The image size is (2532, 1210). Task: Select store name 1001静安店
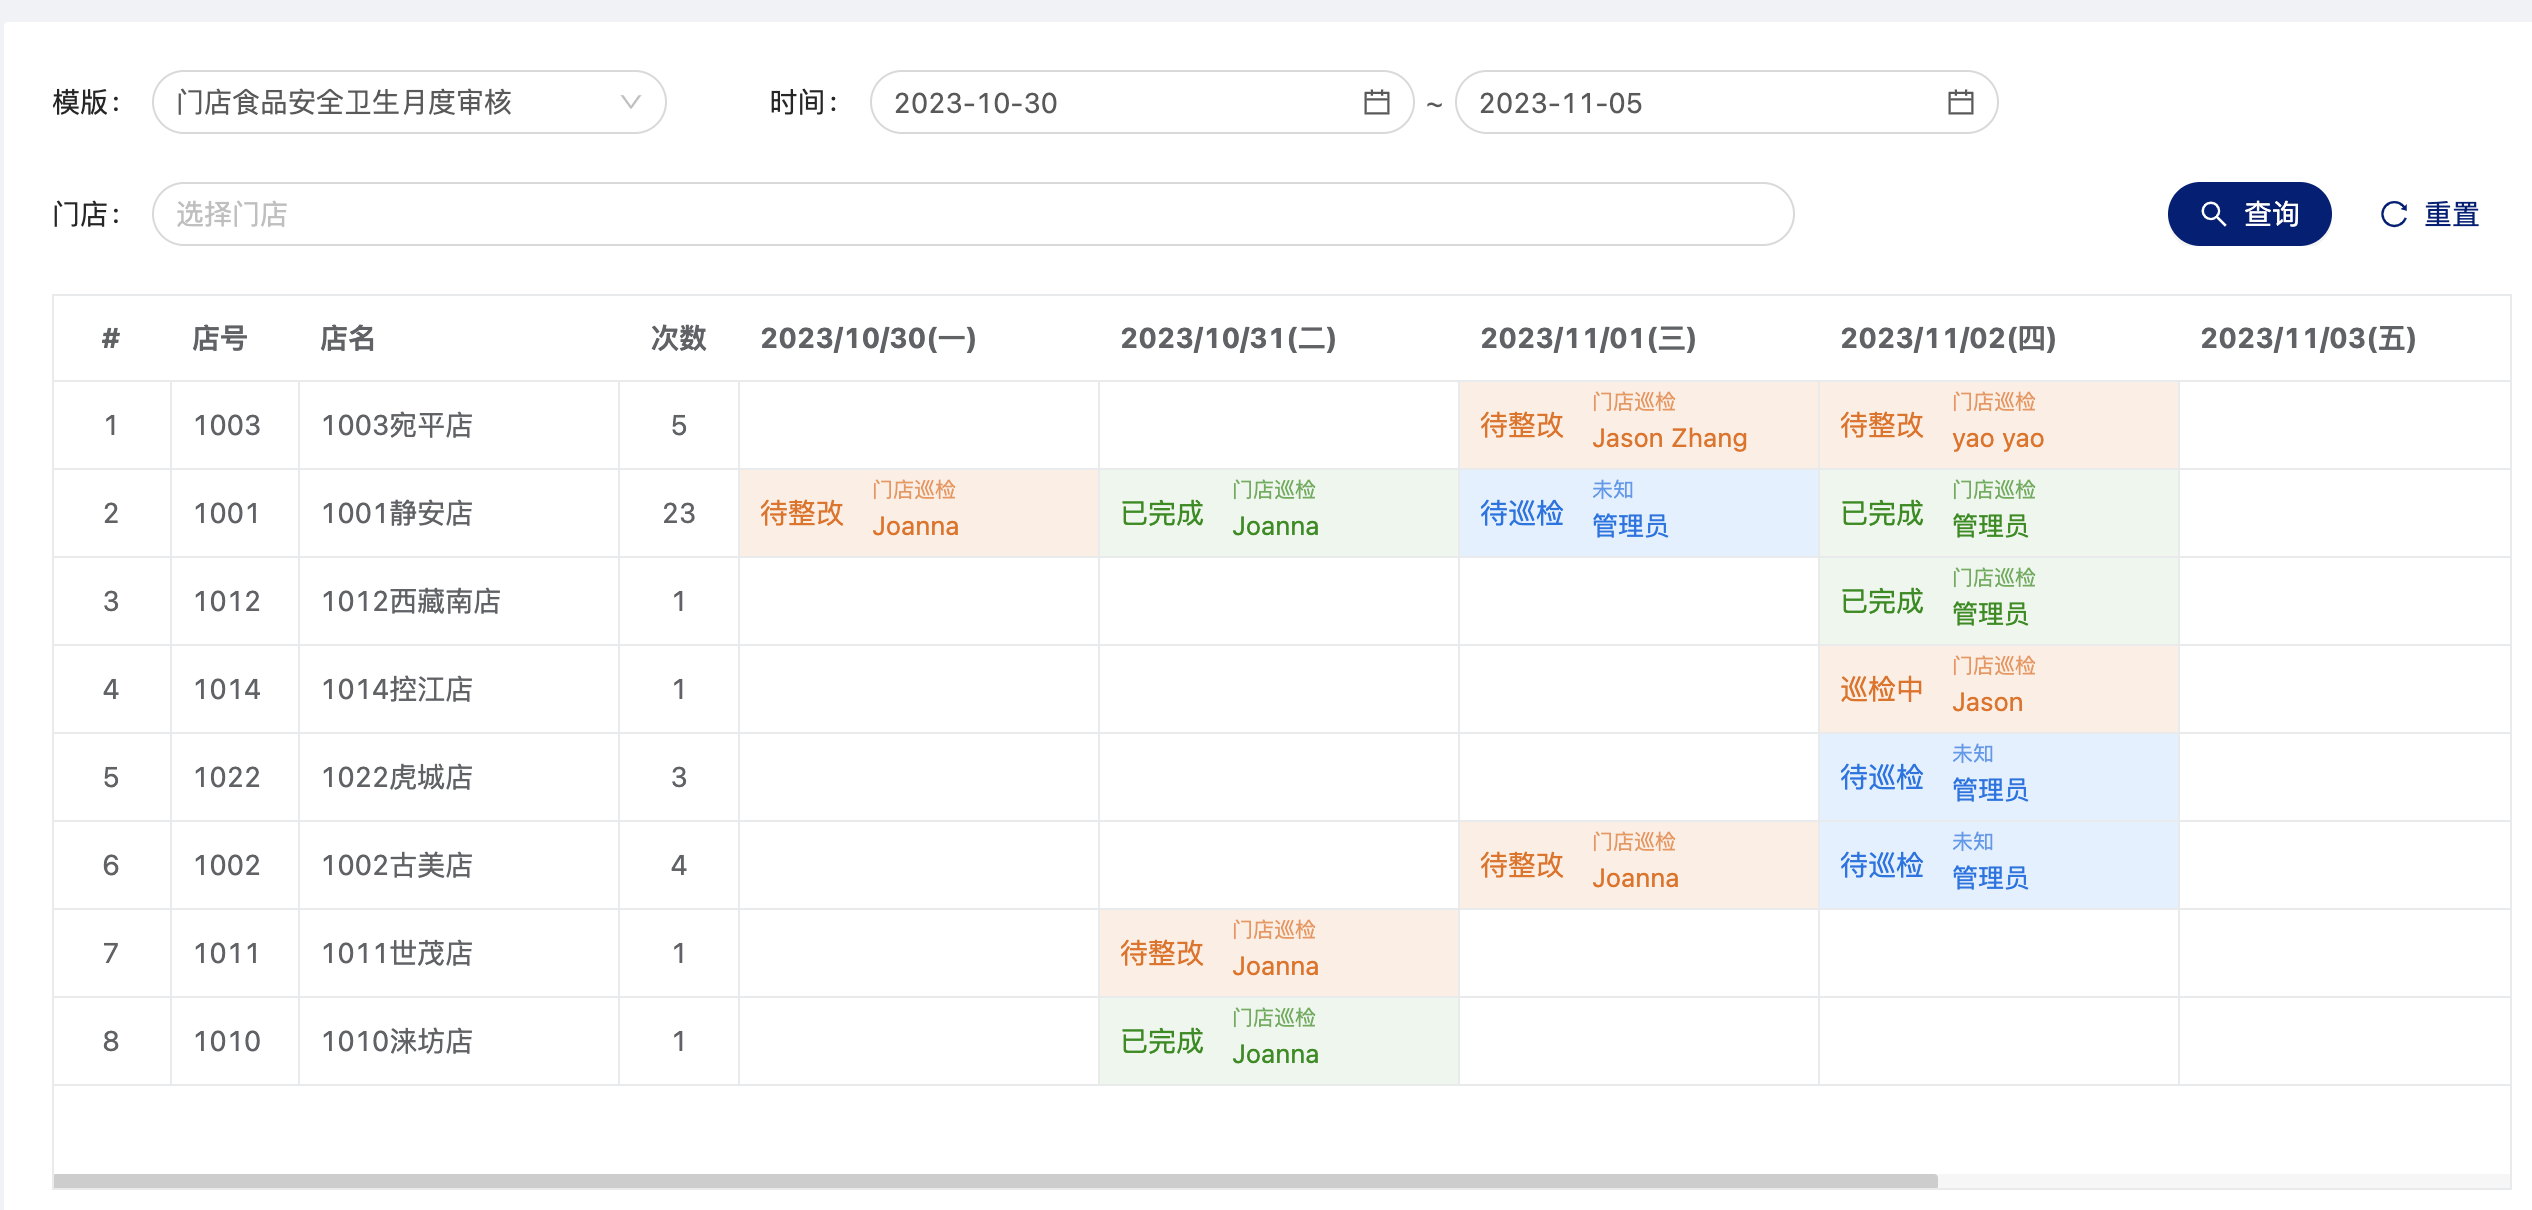397,513
